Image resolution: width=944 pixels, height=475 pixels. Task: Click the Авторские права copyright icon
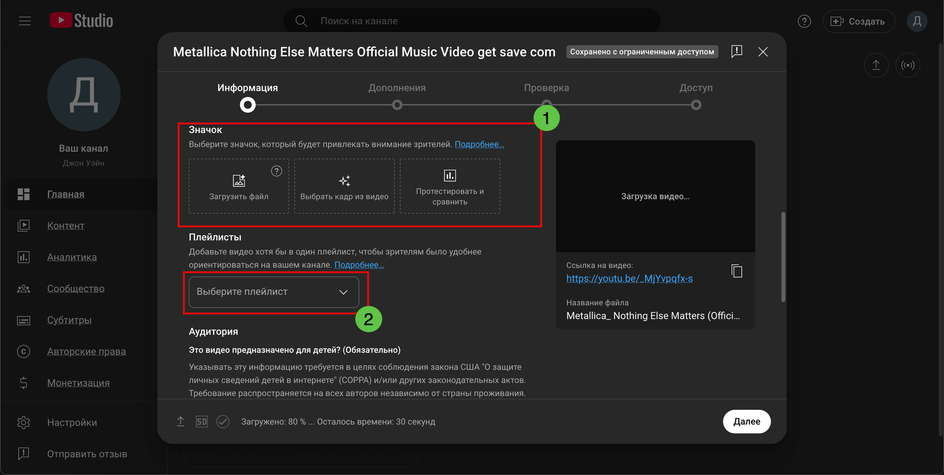coord(23,351)
